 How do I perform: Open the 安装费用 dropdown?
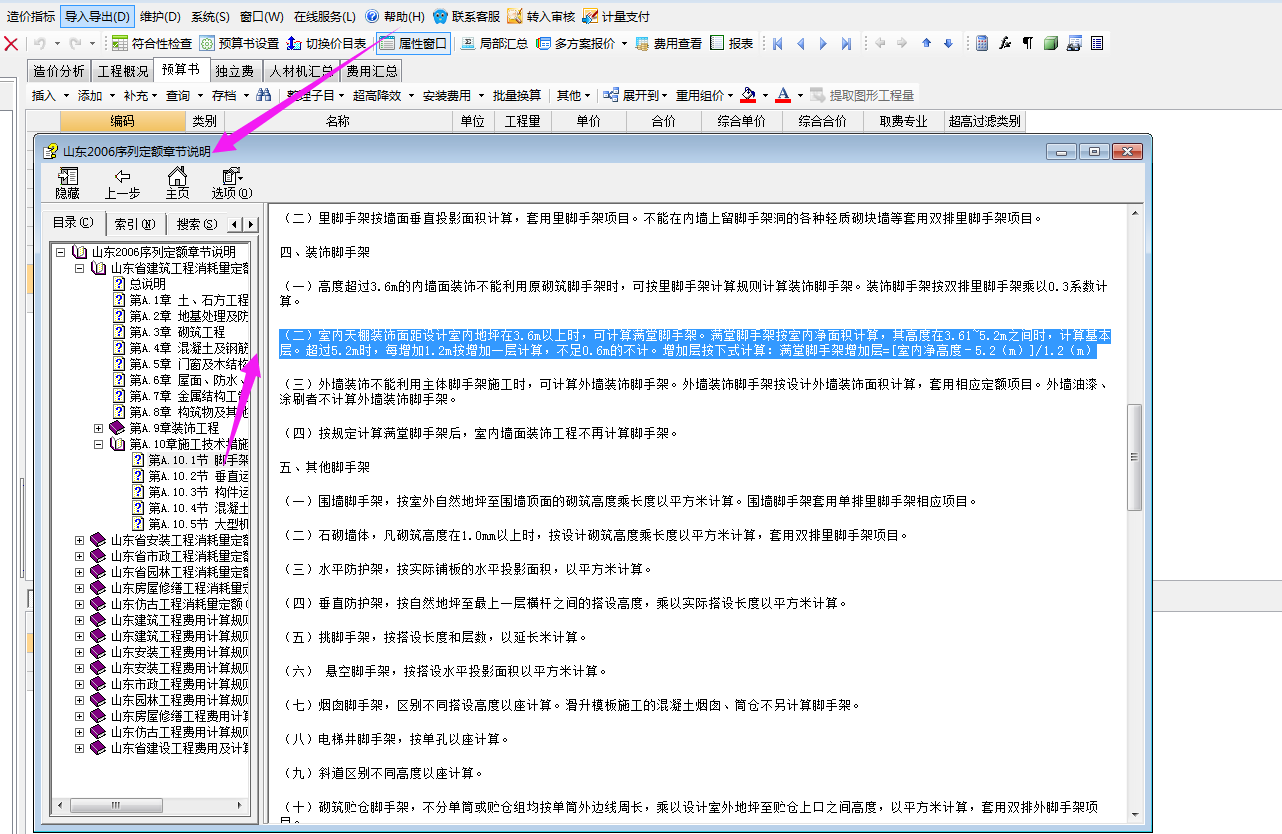coord(453,95)
